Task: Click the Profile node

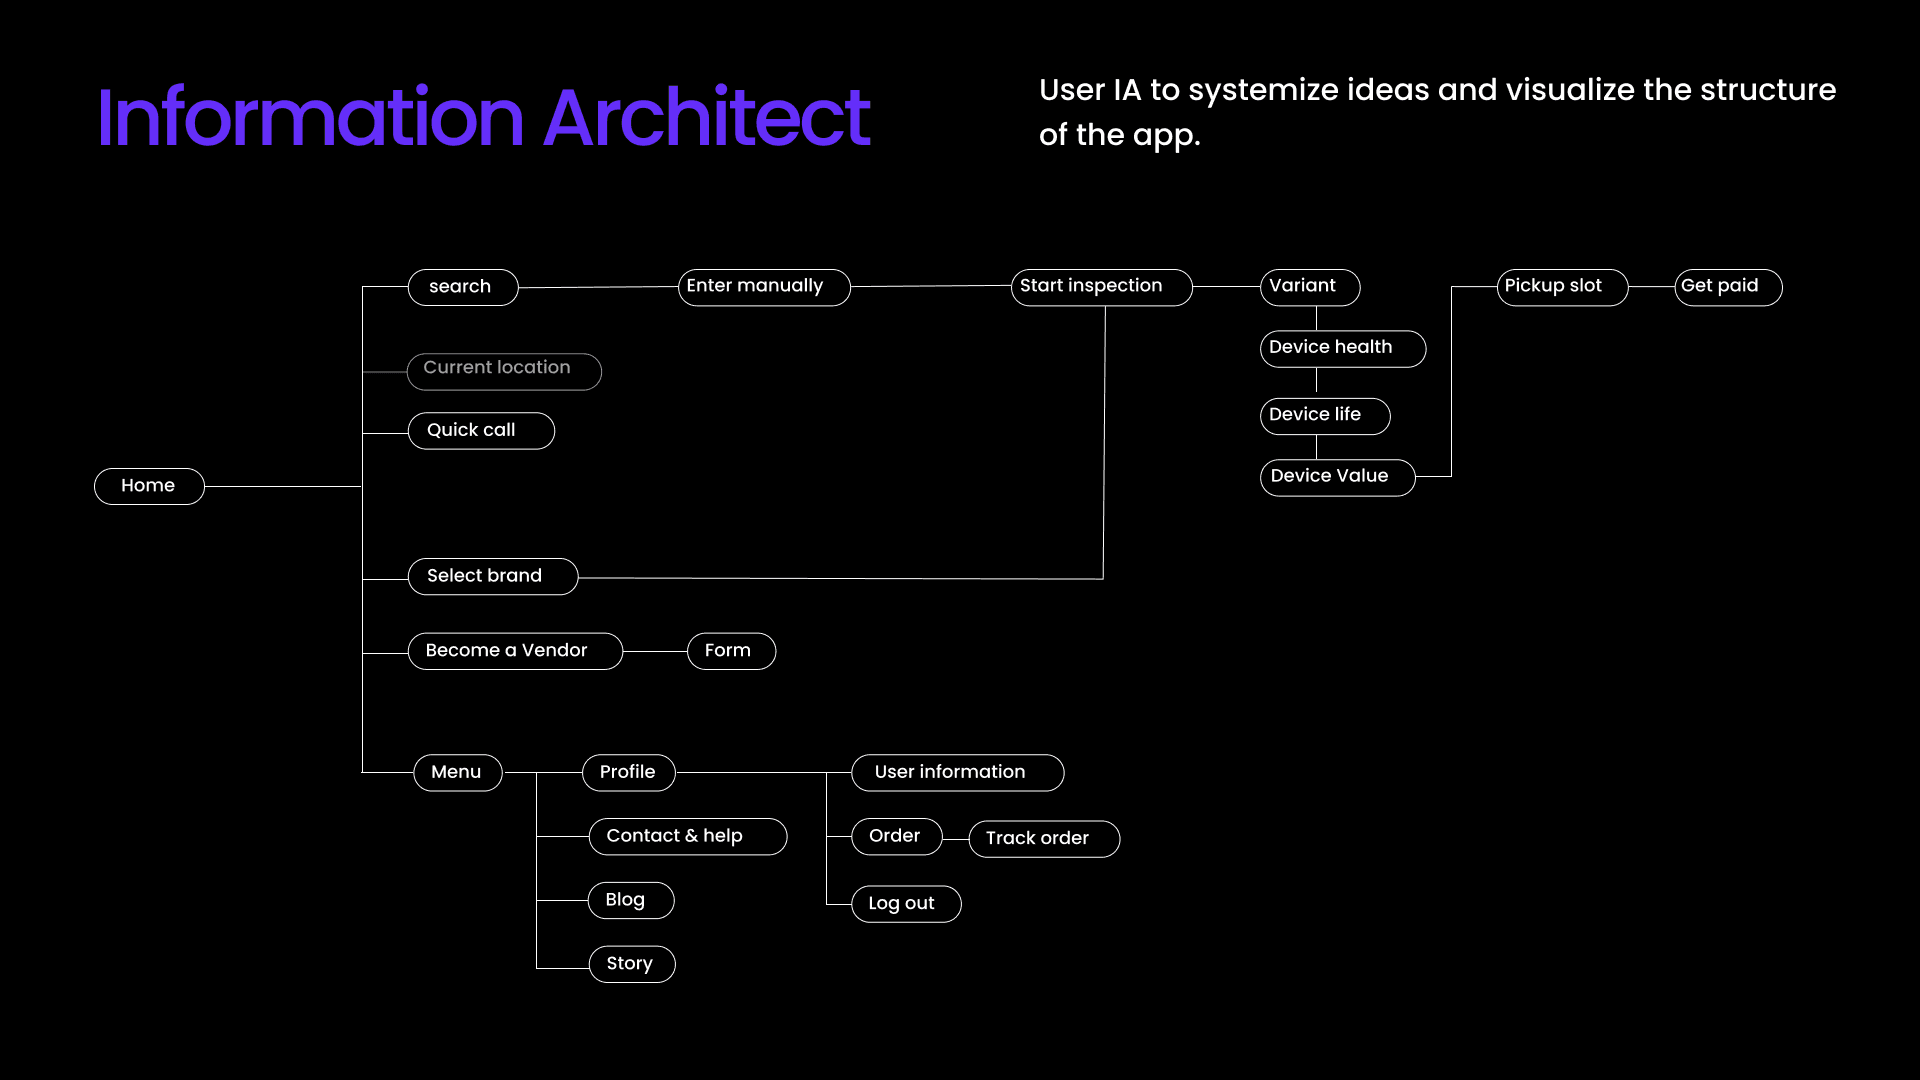Action: [x=628, y=772]
